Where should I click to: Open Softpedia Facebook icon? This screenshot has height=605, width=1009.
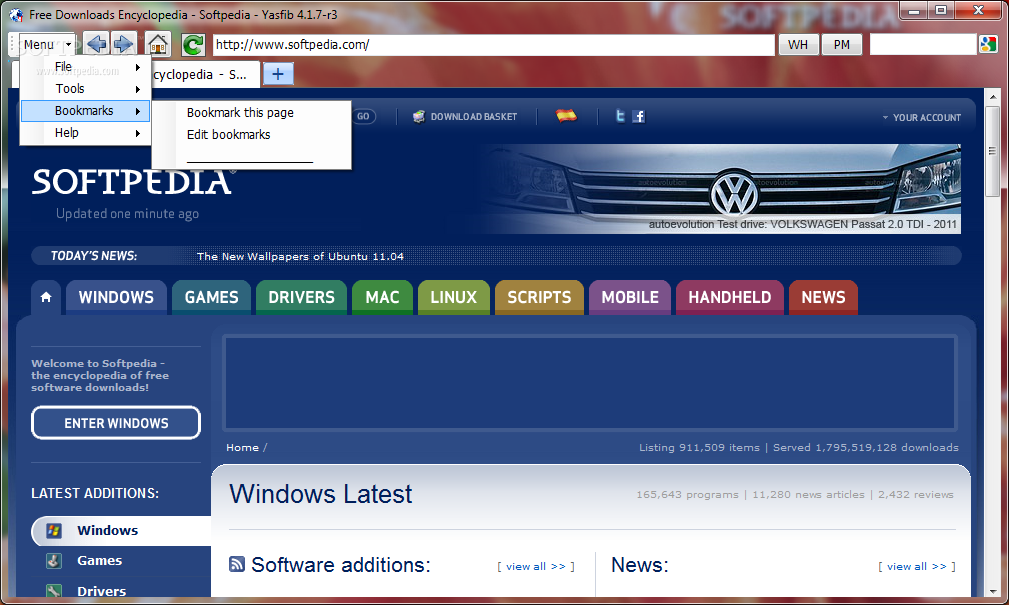(638, 116)
